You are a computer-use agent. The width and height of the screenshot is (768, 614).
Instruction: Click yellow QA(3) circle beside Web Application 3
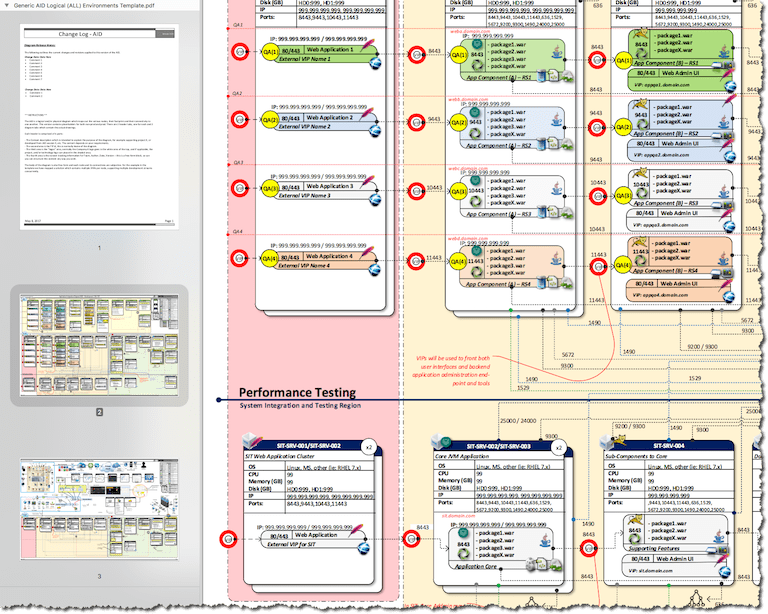click(270, 188)
